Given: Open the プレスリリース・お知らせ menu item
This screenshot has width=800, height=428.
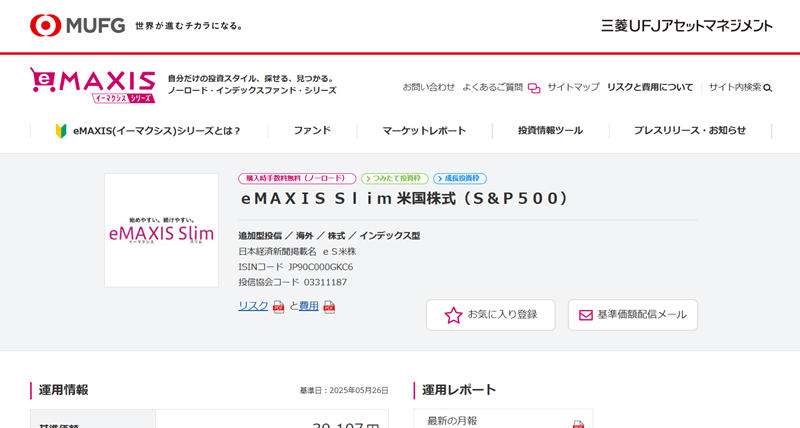Looking at the screenshot, I should click(x=690, y=131).
